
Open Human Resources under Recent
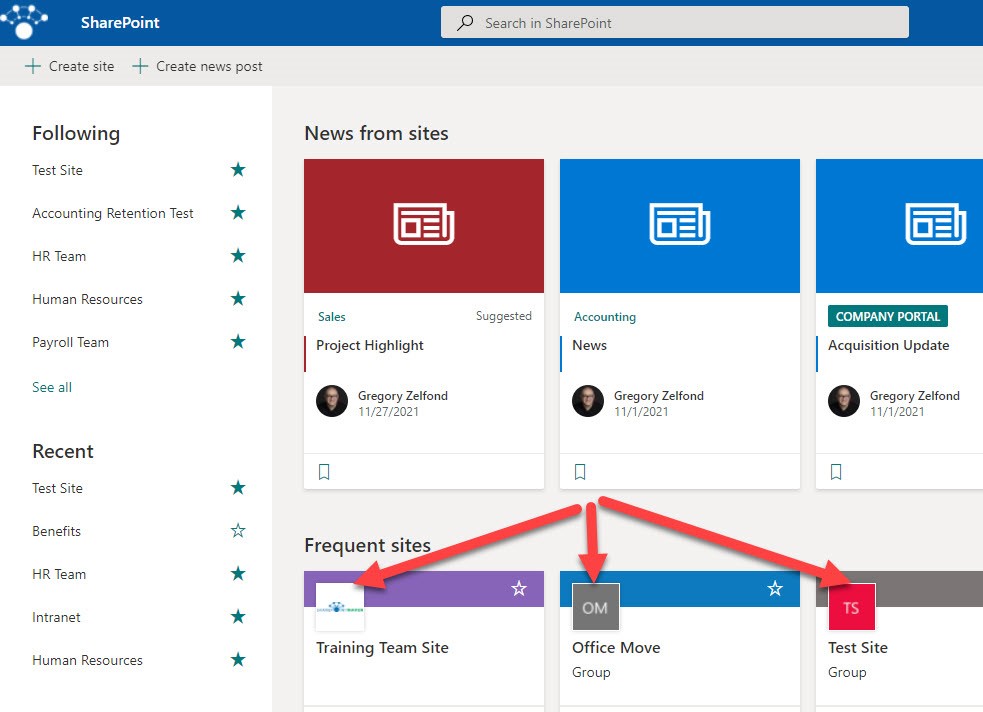click(x=87, y=661)
